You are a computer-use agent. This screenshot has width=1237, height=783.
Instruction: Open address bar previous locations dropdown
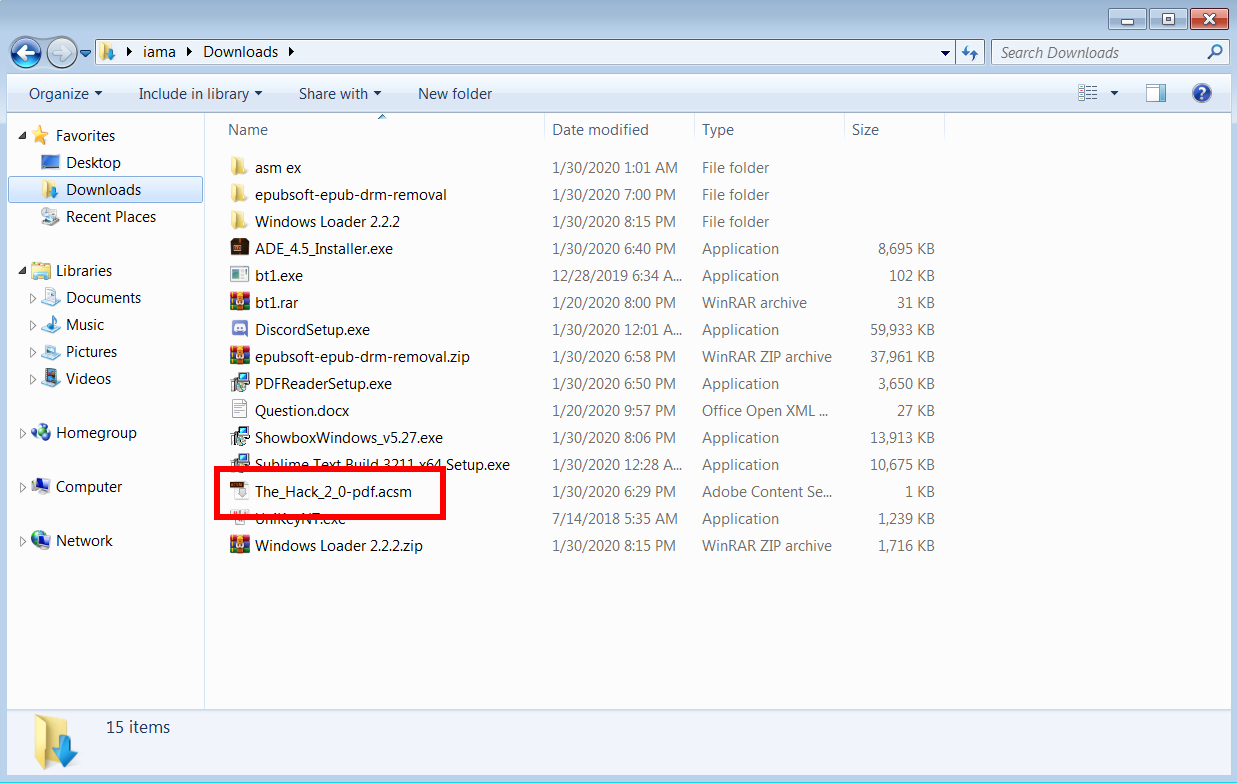[x=946, y=52]
